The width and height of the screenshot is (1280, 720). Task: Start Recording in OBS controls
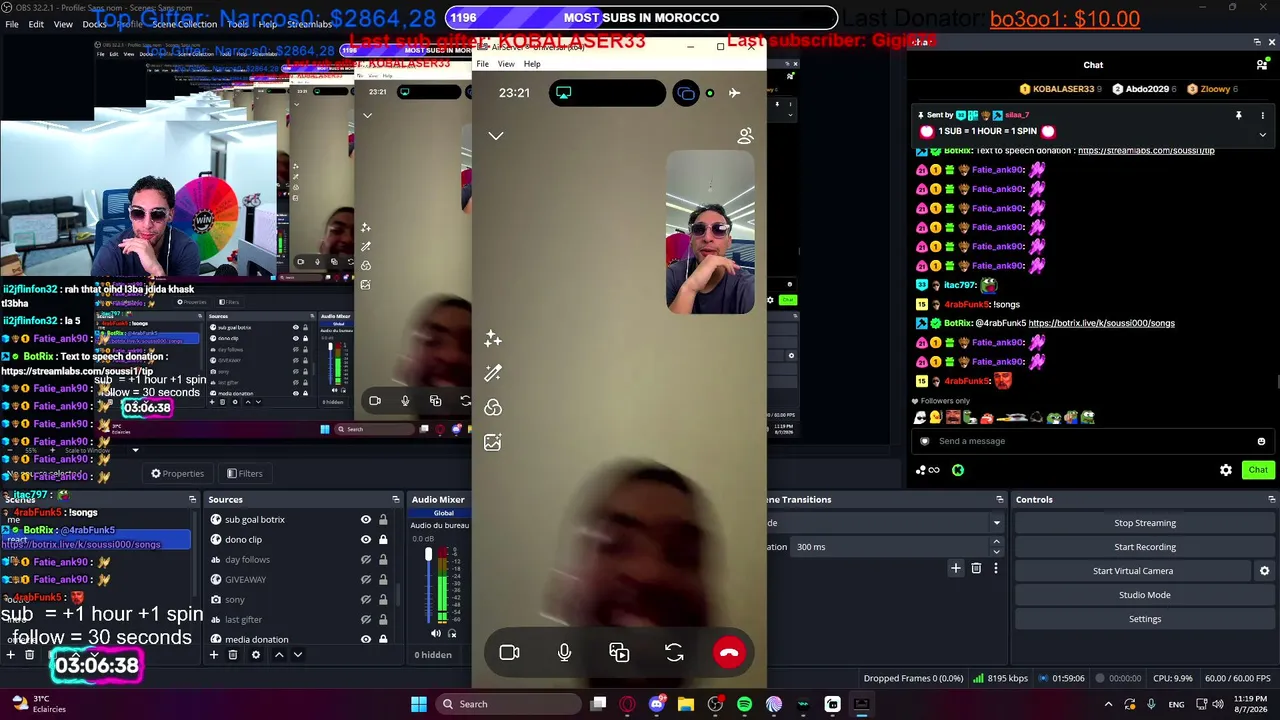coord(1145,547)
